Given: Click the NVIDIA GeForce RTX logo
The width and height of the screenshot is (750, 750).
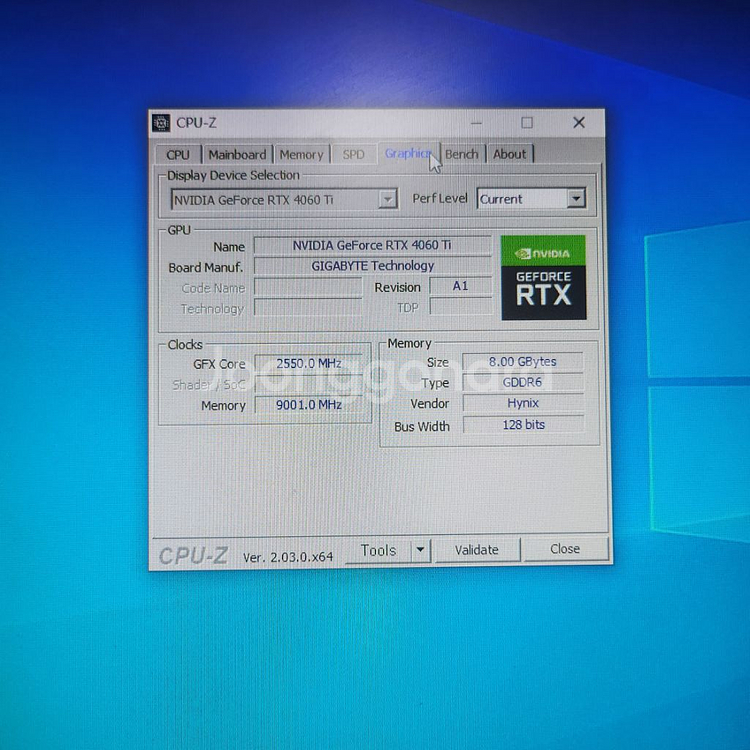Looking at the screenshot, I should (x=543, y=277).
